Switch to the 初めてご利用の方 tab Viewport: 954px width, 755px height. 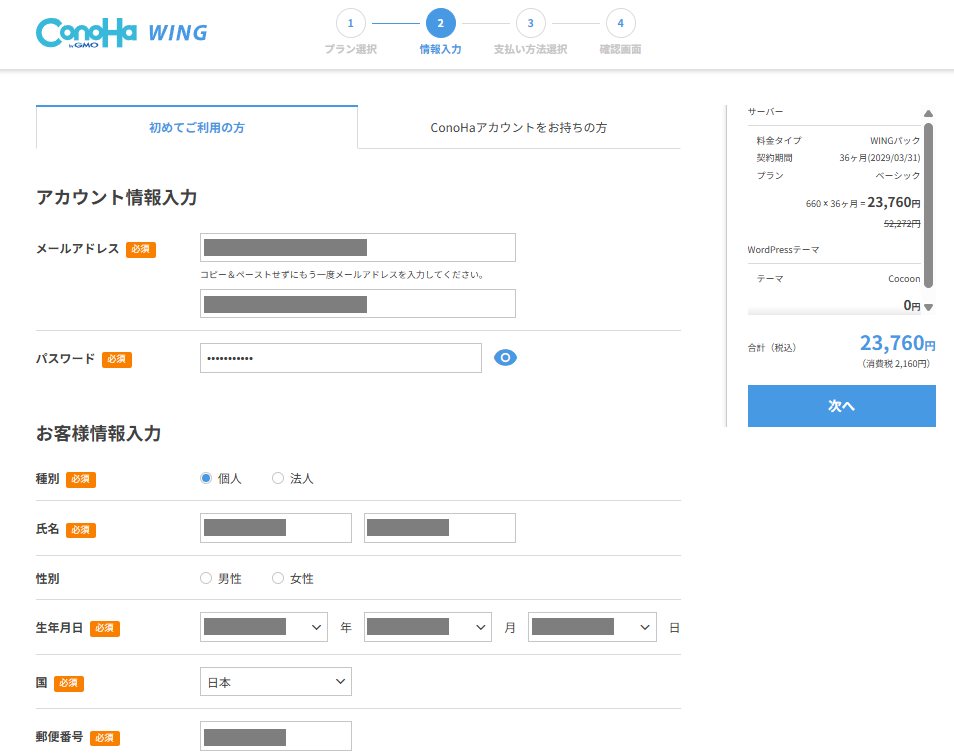coord(196,128)
